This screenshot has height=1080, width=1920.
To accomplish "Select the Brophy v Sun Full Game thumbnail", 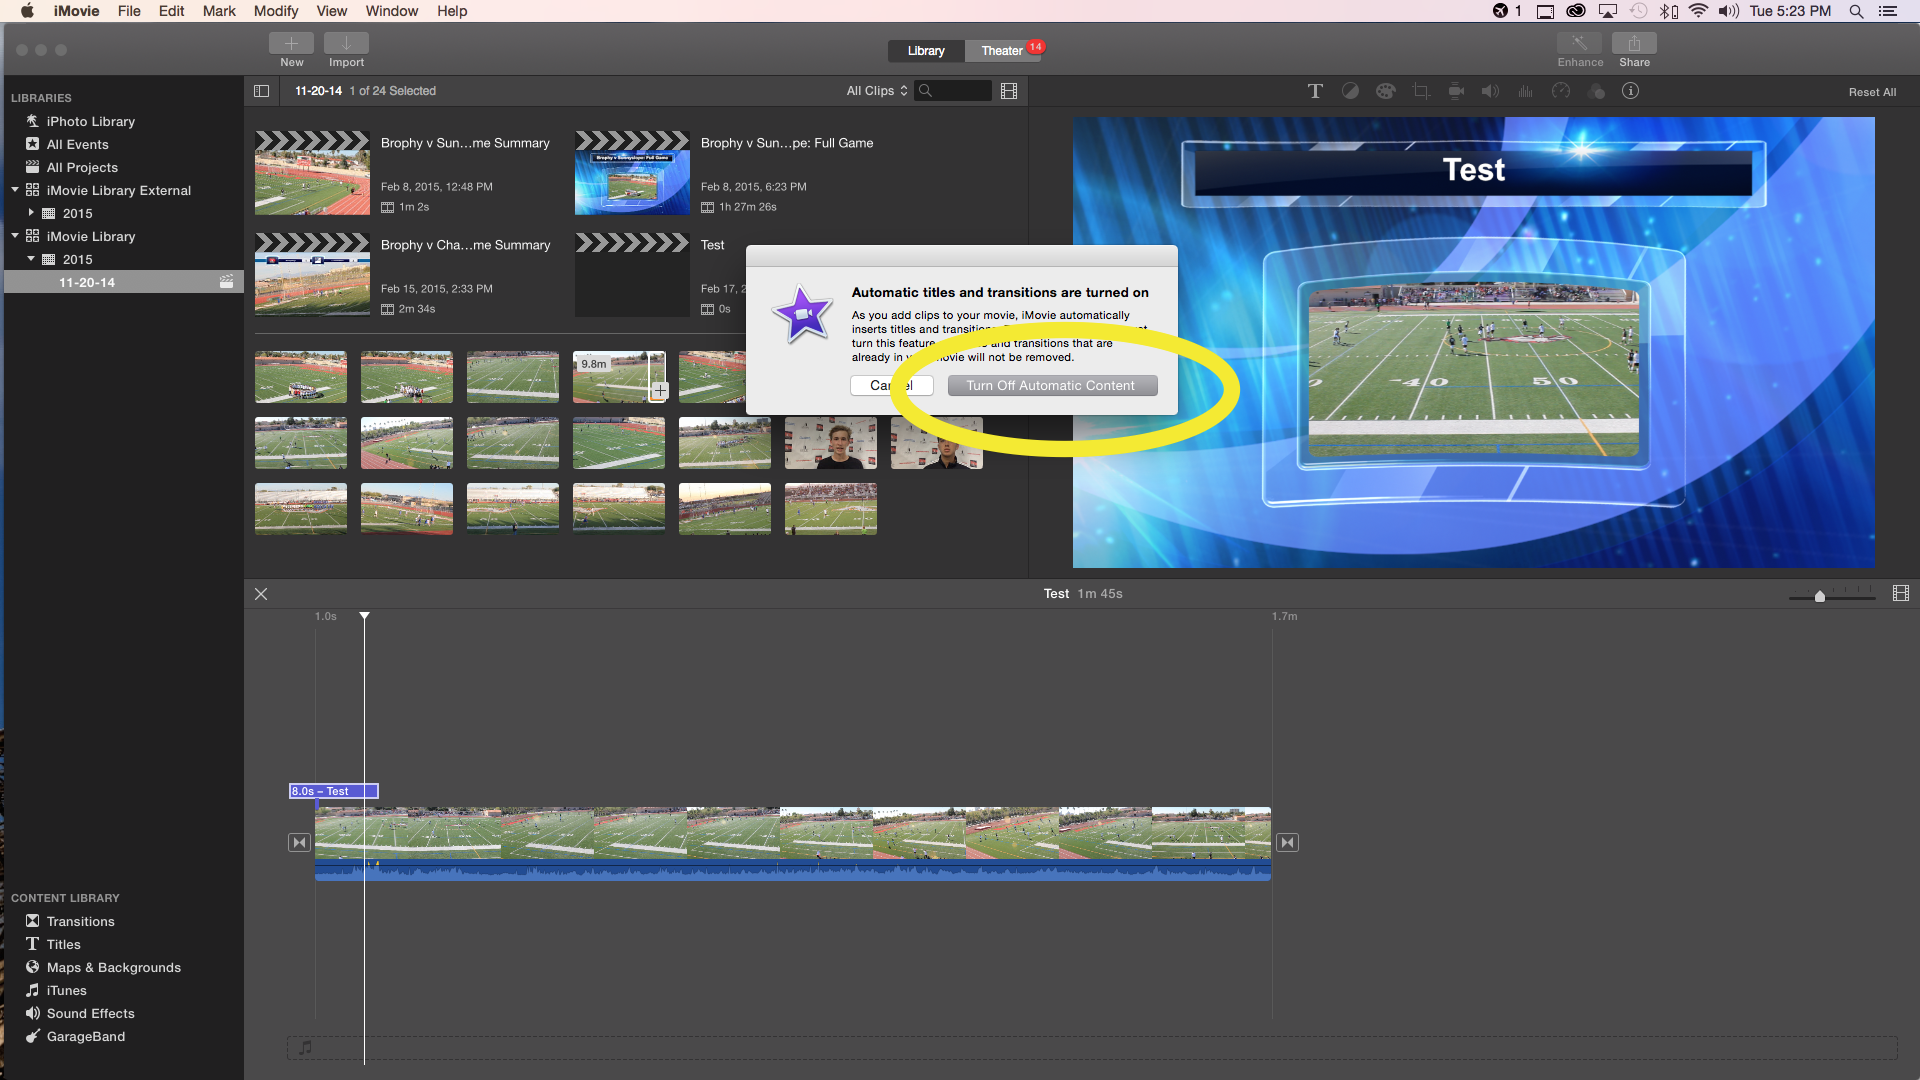I will tap(632, 171).
